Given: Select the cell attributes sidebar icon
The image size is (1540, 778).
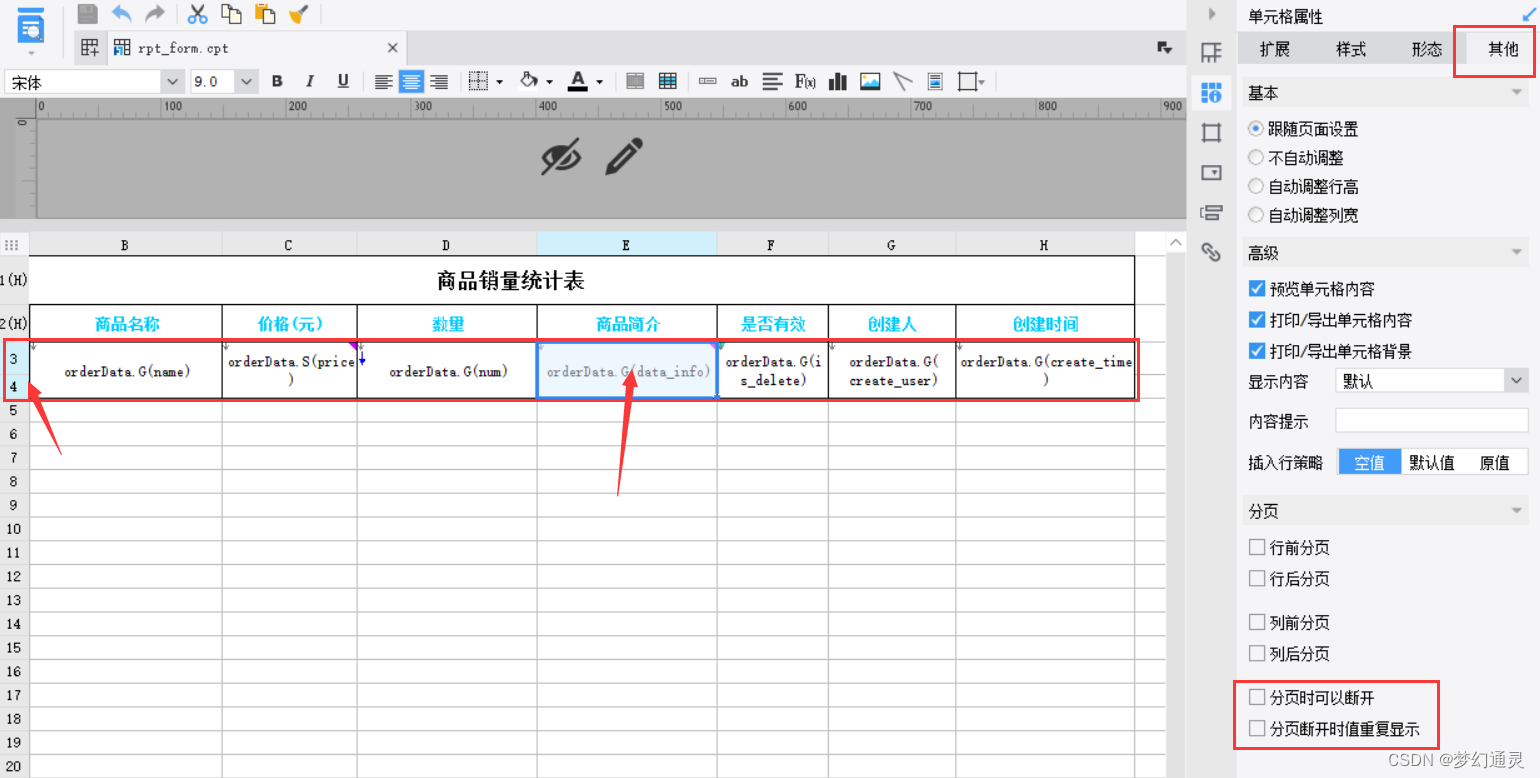Looking at the screenshot, I should click(x=1211, y=93).
